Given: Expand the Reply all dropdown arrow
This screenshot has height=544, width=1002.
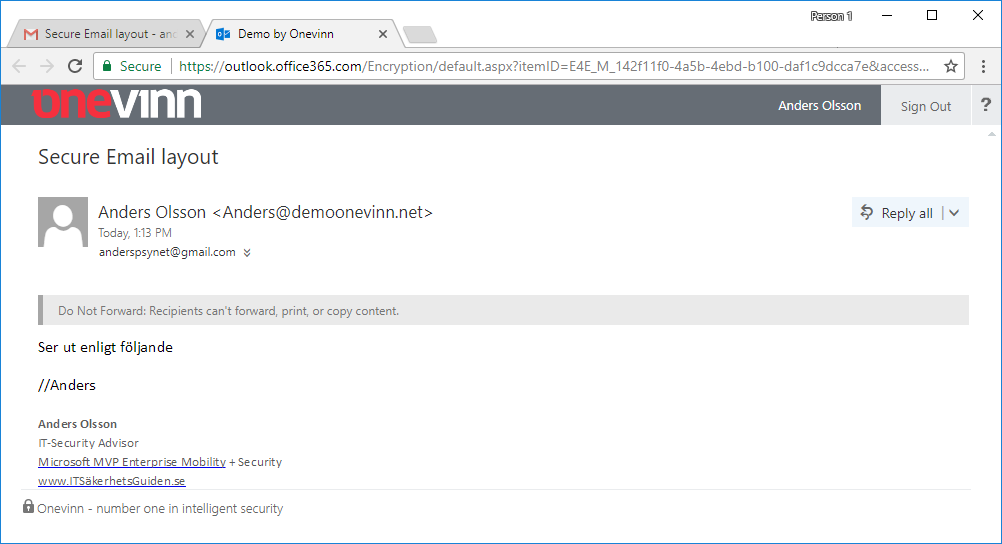Looking at the screenshot, I should click(954, 213).
